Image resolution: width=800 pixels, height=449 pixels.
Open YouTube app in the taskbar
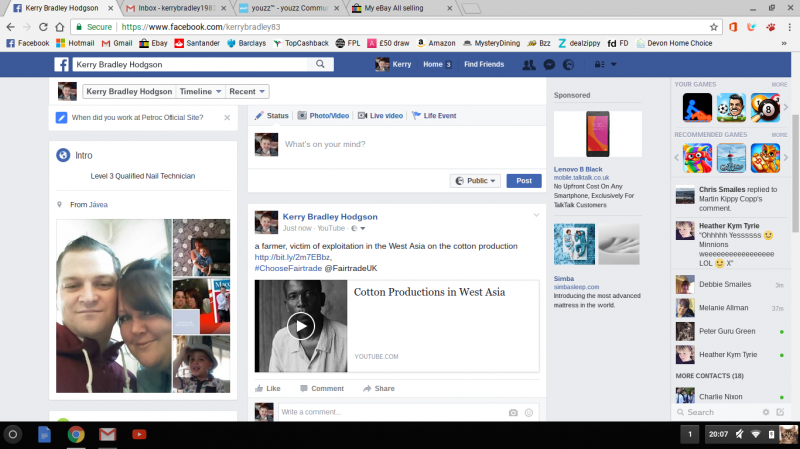point(139,435)
